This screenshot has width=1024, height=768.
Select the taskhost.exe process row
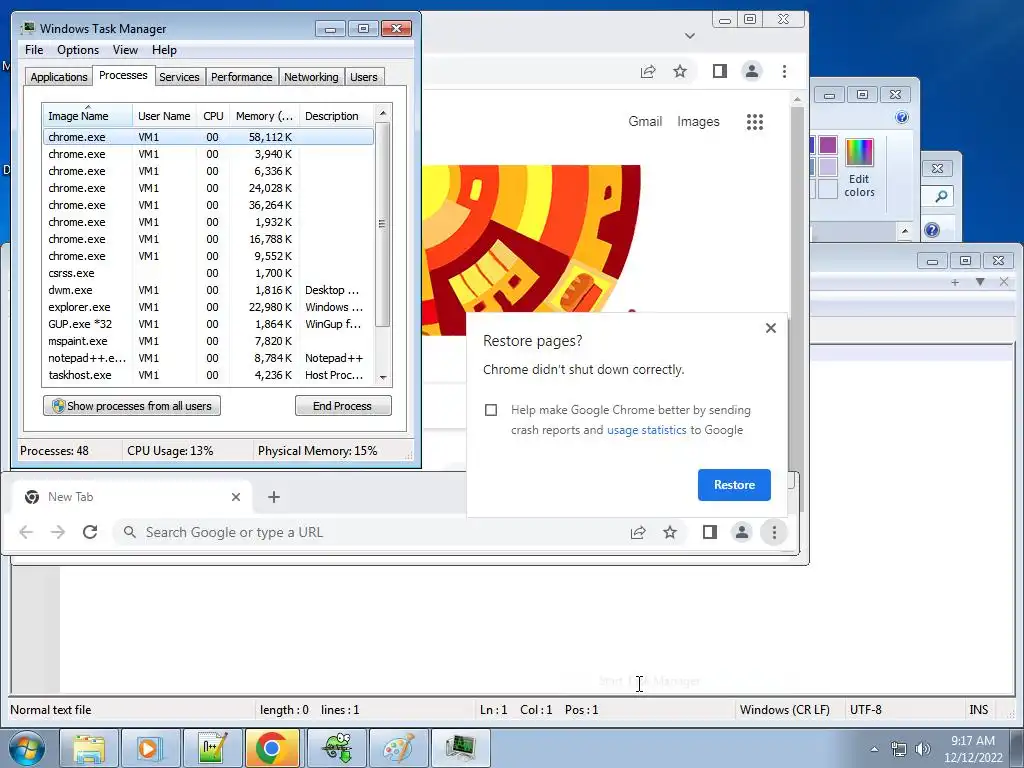(x=208, y=375)
